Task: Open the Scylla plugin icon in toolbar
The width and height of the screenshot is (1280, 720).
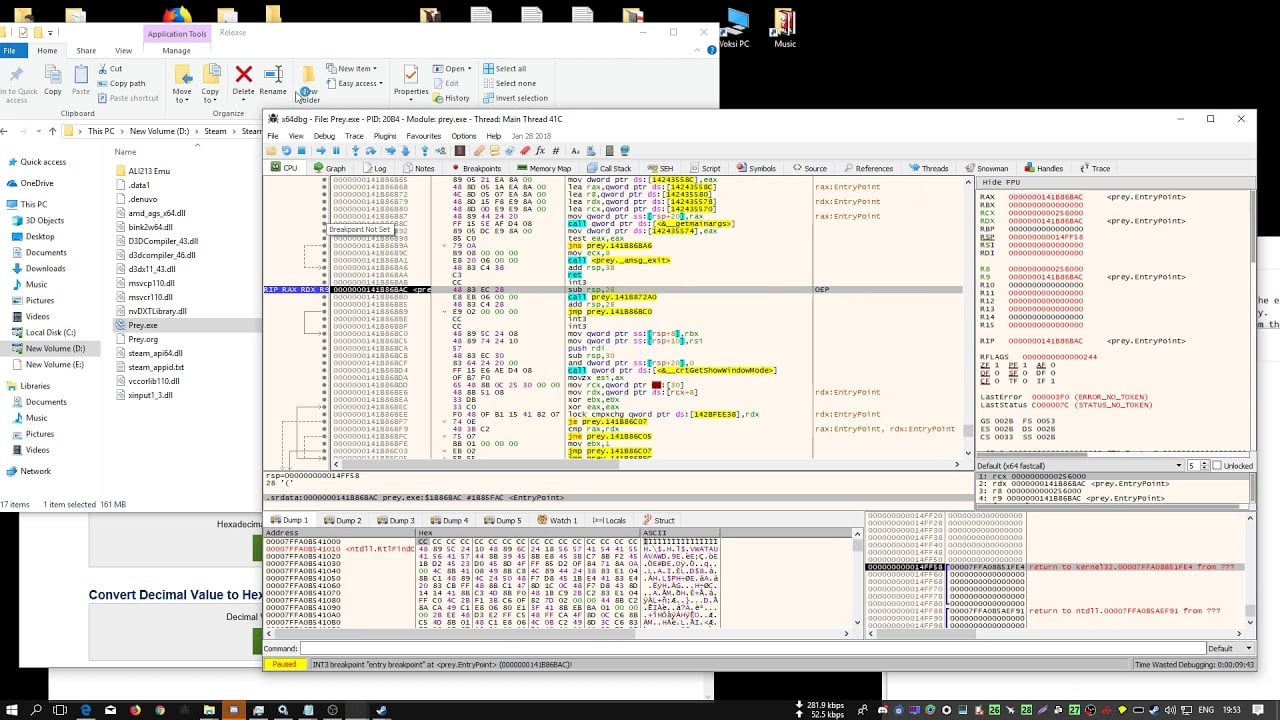Action: point(459,151)
